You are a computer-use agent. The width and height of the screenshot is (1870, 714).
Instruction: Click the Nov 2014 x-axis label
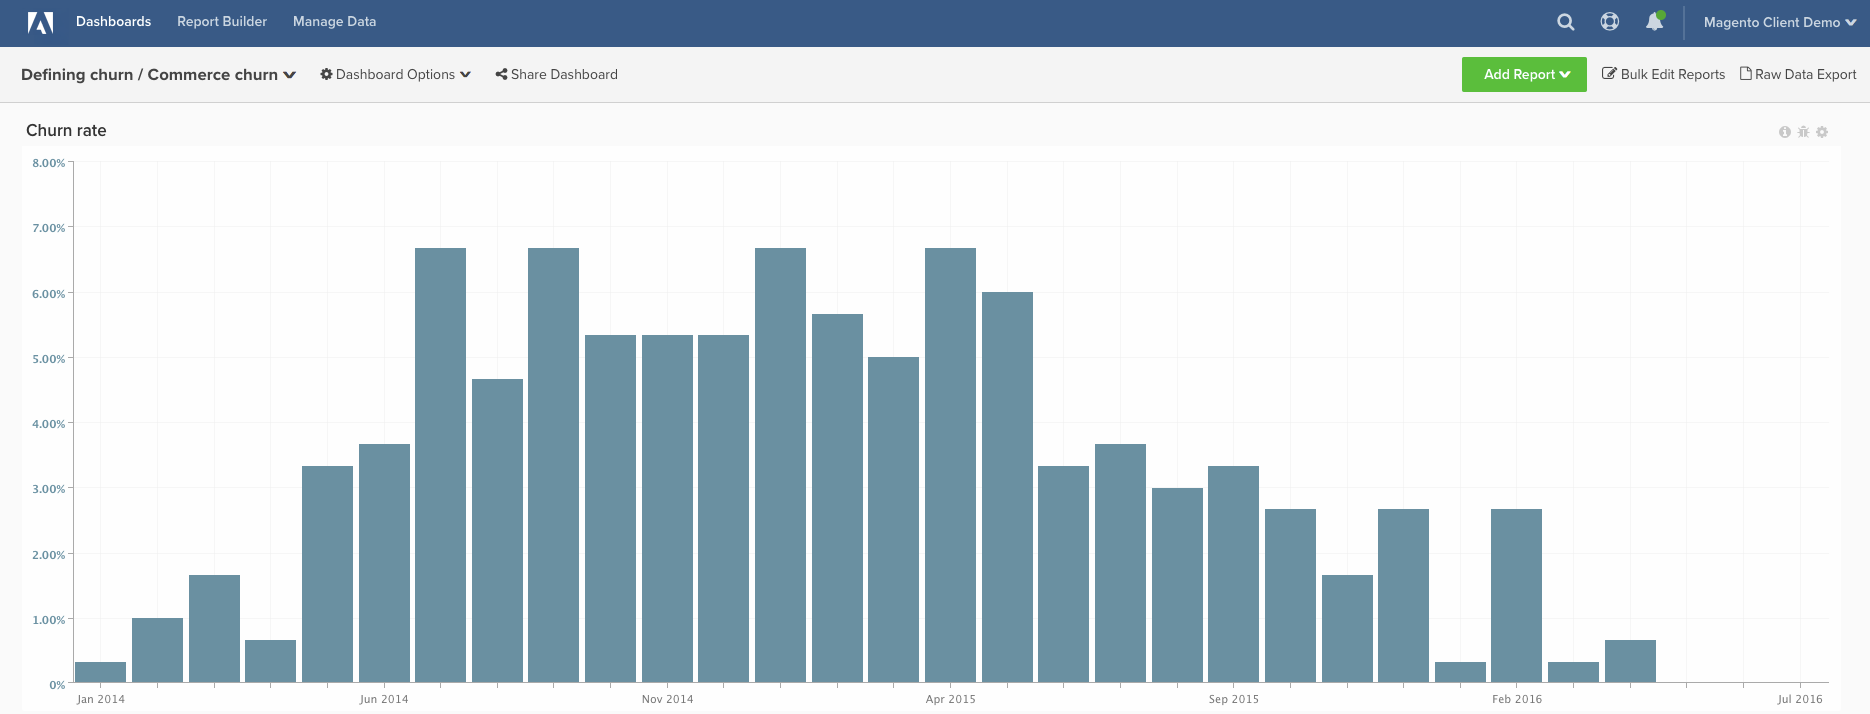[667, 699]
